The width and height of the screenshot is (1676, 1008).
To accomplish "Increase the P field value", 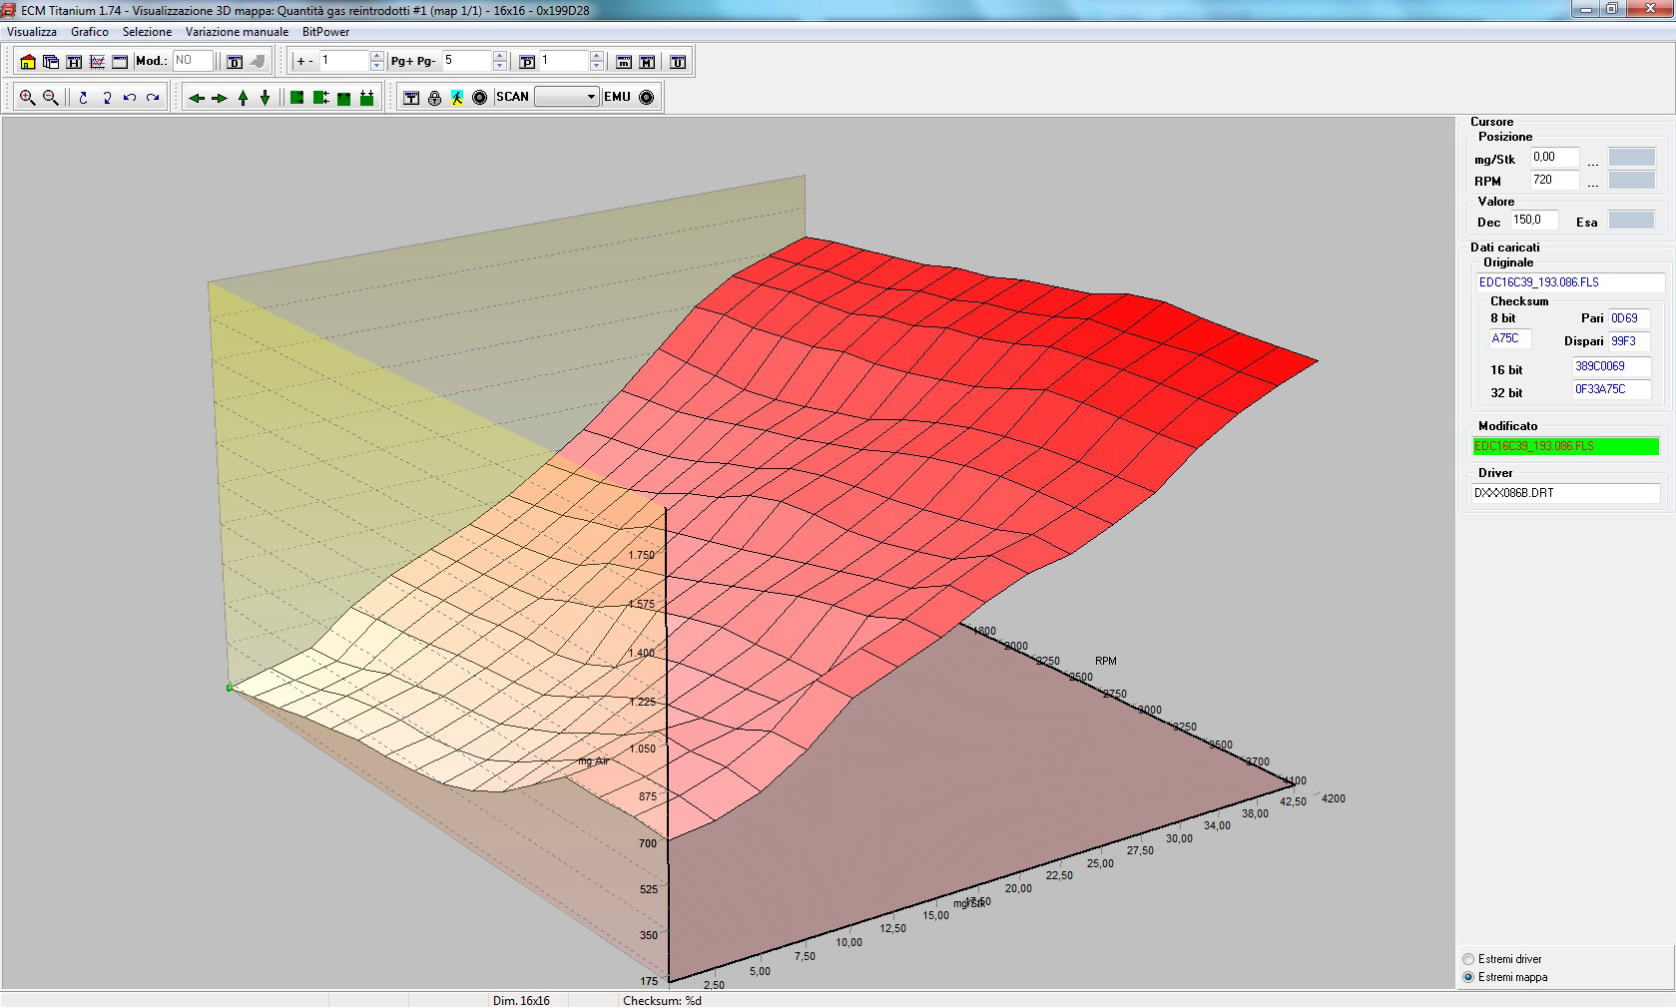I will pyautogui.click(x=596, y=56).
